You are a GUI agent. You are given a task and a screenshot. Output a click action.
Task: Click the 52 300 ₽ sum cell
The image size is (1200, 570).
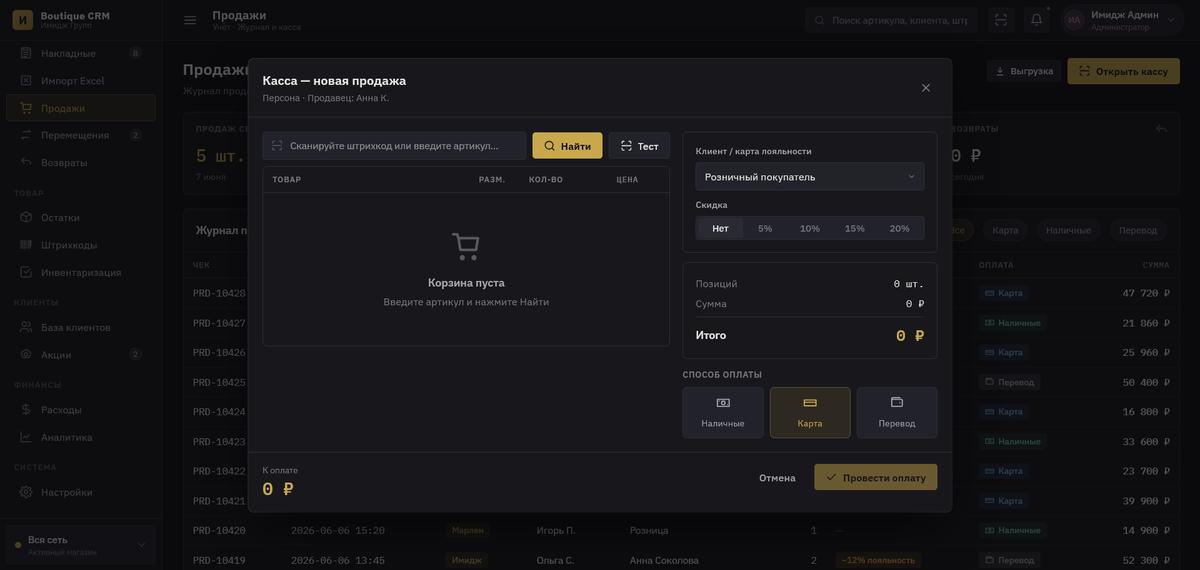click(x=1146, y=560)
